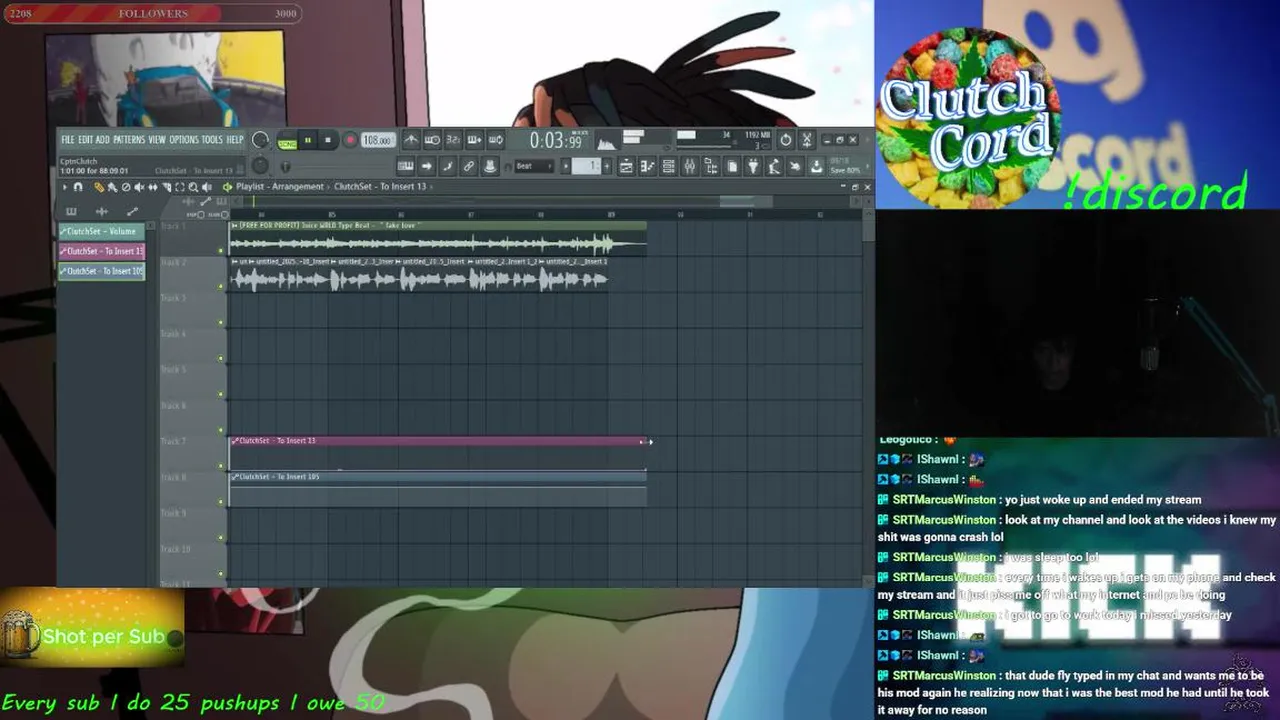Mute Track 2 via its green dot
Viewport: 1280px width, 720px height.
pyautogui.click(x=221, y=287)
